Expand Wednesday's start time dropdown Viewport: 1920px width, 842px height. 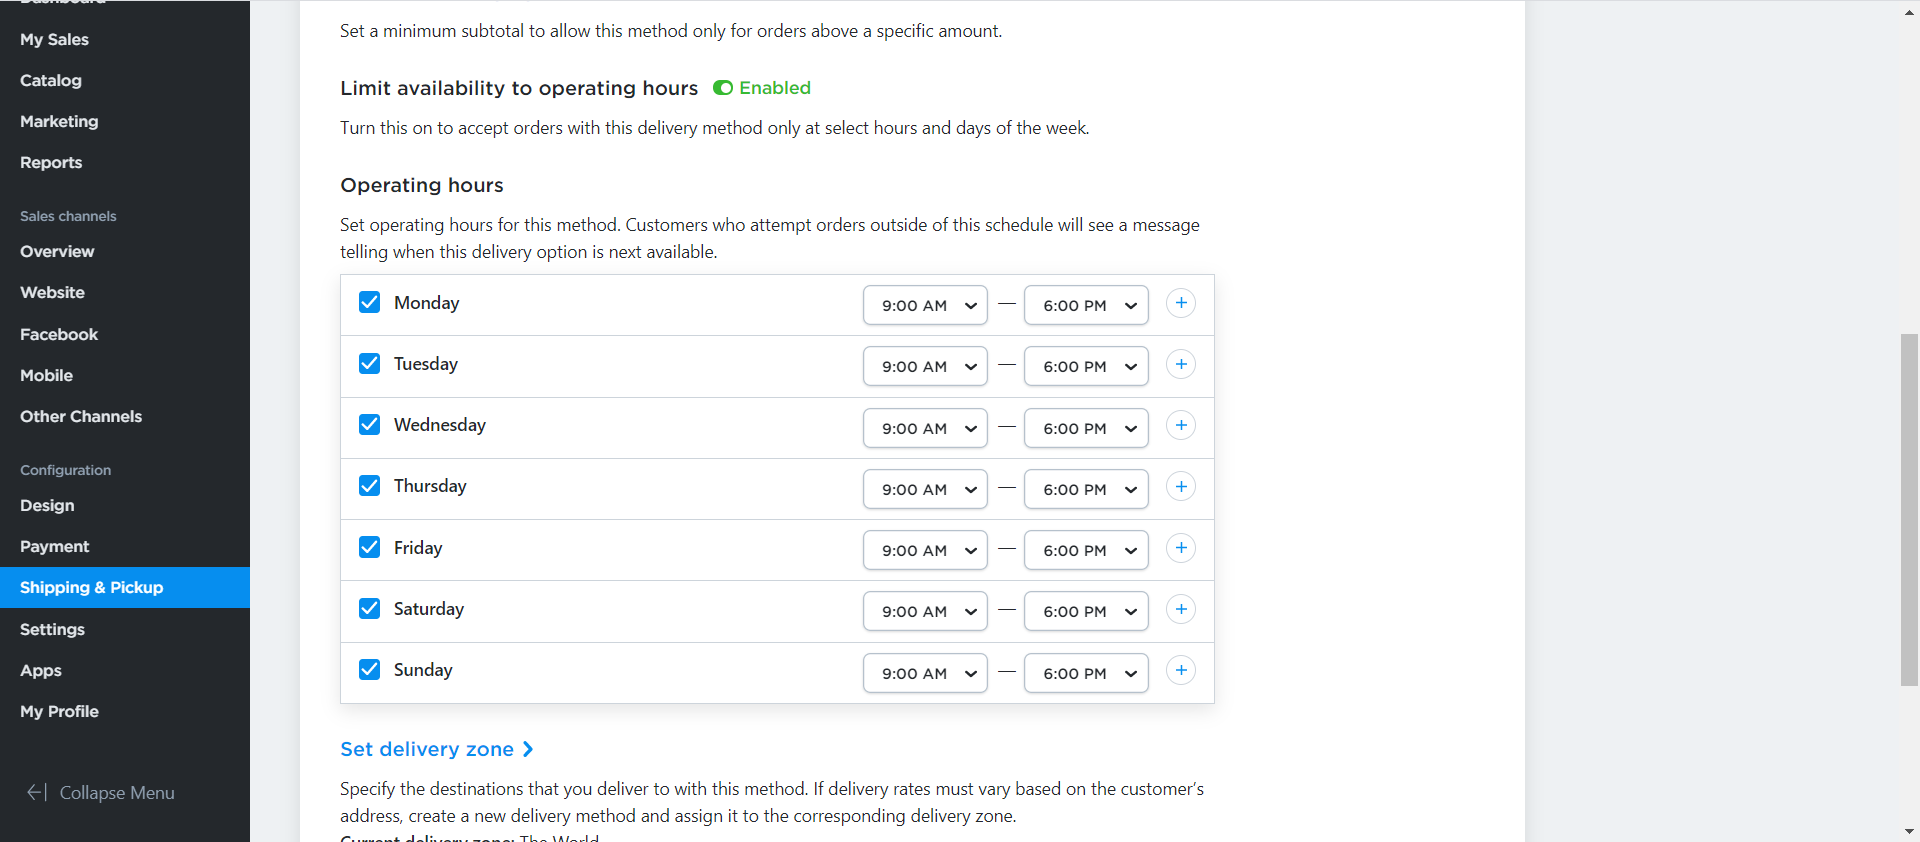(x=925, y=429)
